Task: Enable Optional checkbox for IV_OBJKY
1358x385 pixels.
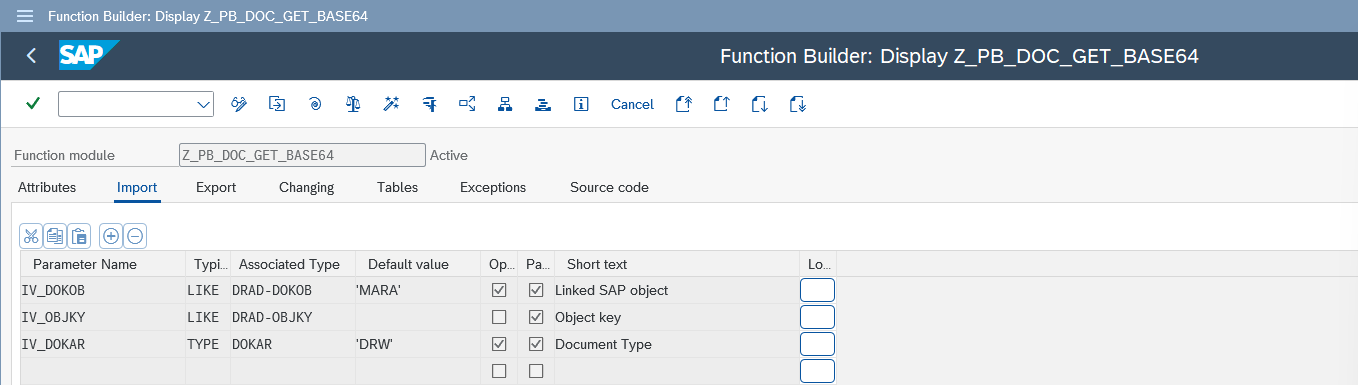Action: click(x=499, y=317)
